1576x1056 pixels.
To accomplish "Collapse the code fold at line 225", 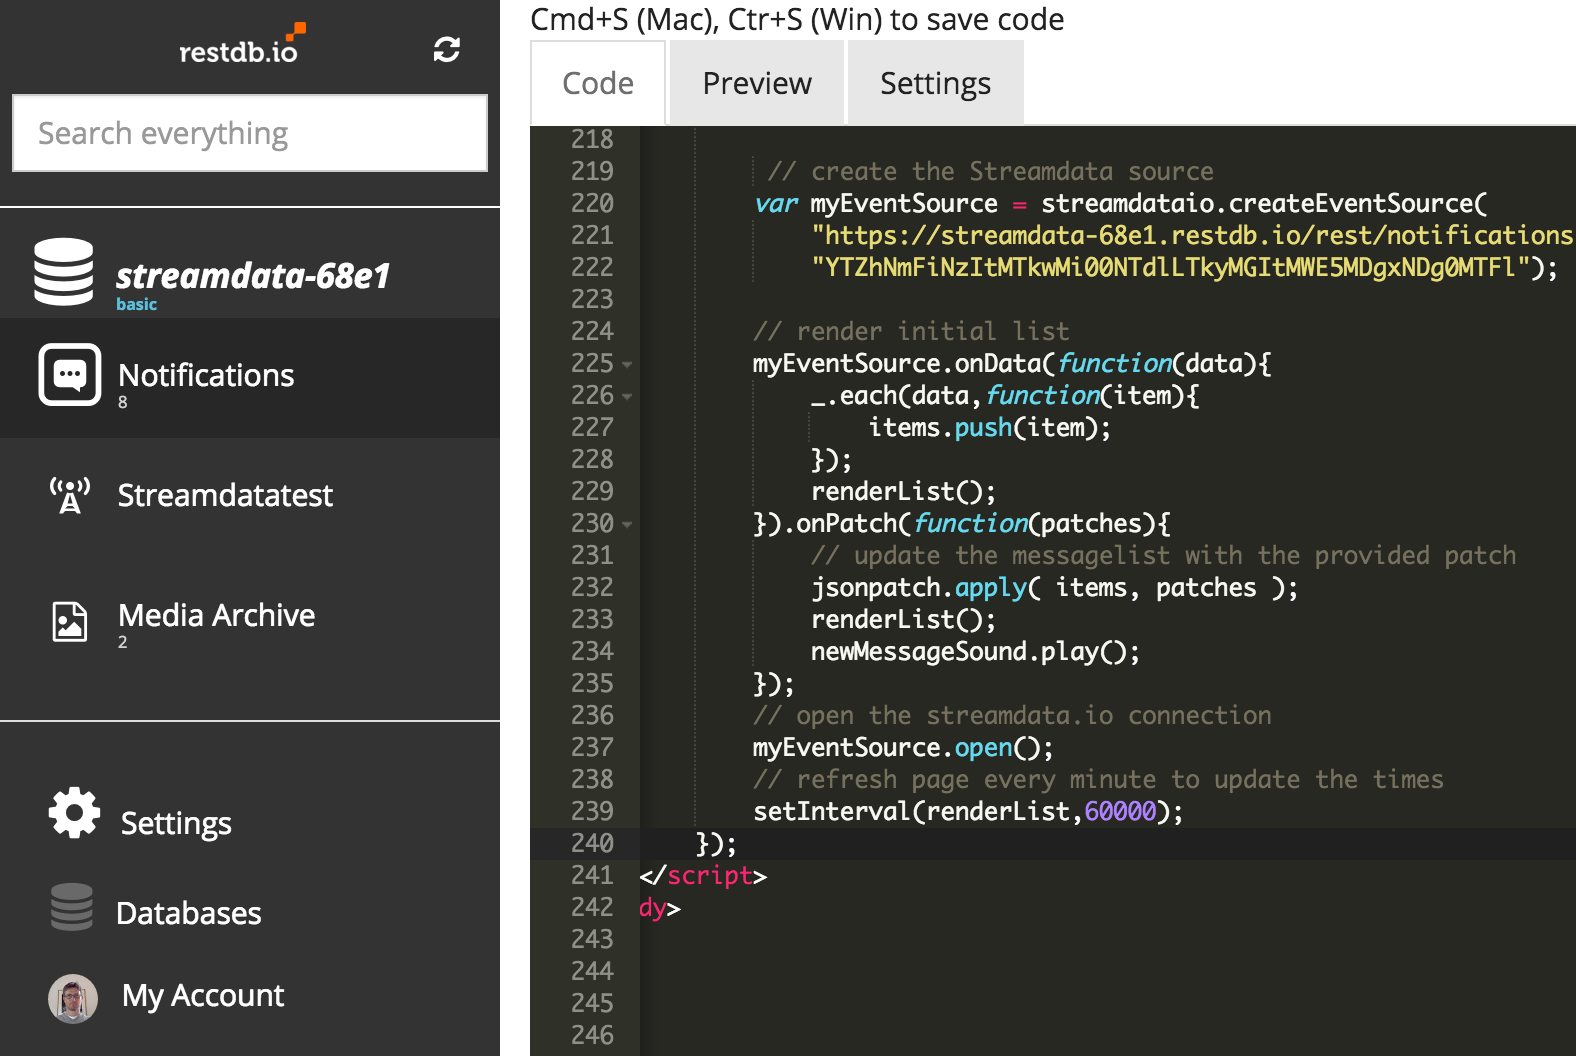I will pos(627,365).
